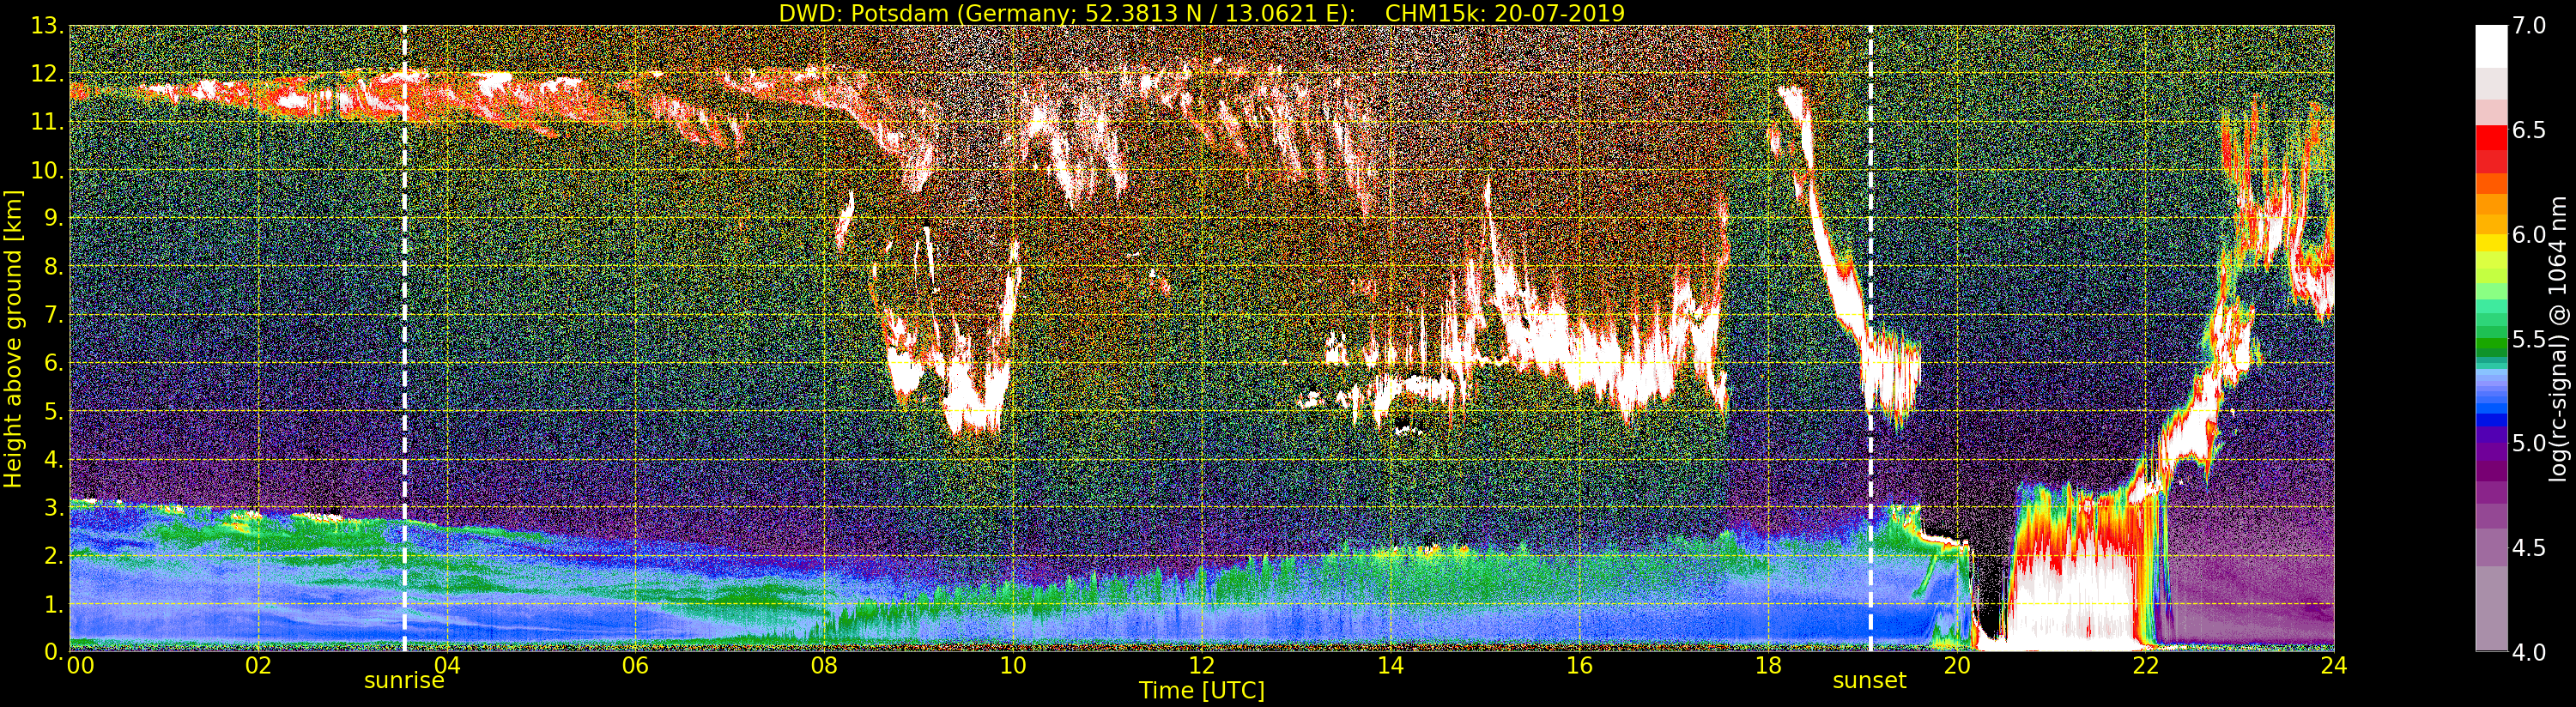The width and height of the screenshot is (2576, 707).
Task: Click the y-axis tick label '12.'
Action: (47, 74)
